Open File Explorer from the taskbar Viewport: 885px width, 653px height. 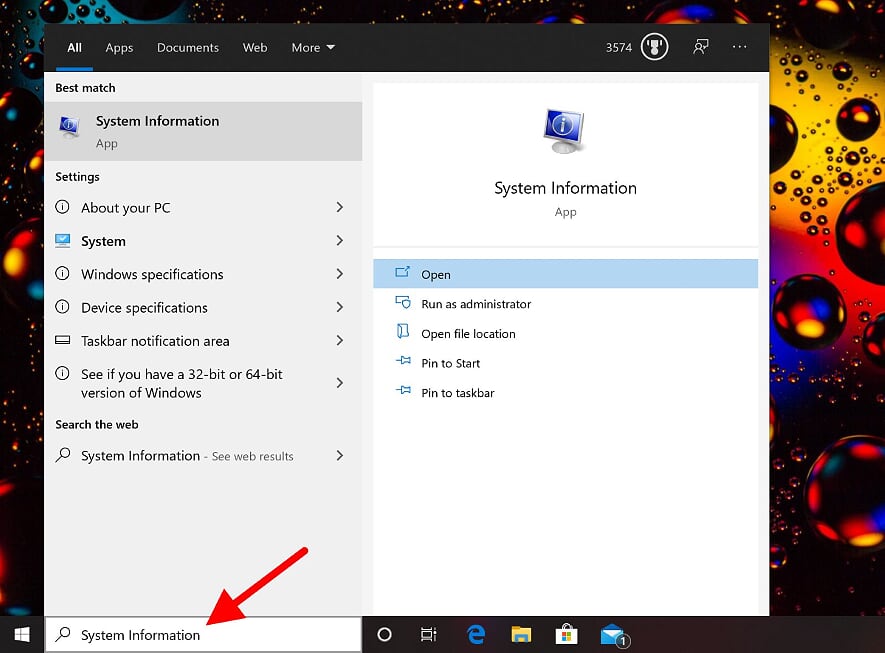[x=521, y=635]
